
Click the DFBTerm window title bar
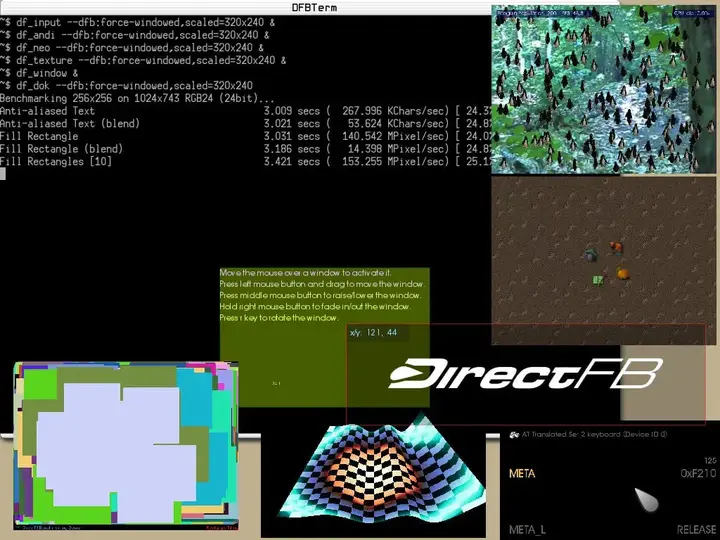pos(309,7)
